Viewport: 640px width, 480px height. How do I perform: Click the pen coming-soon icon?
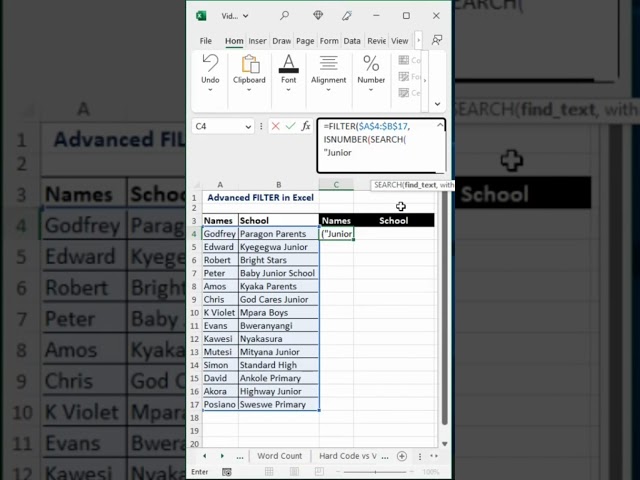pos(347,16)
